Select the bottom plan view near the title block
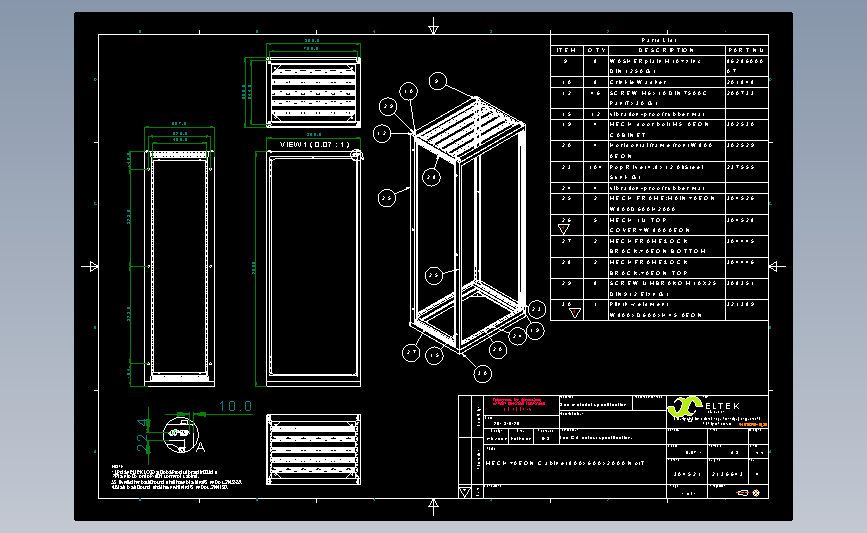This screenshot has height=533, width=867. [x=313, y=450]
